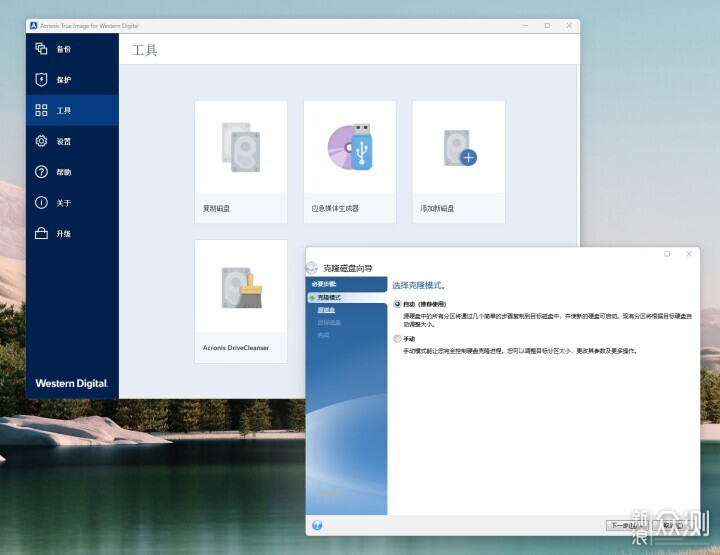This screenshot has height=555, width=720.
Task: Open the wizard help question-mark icon
Action: tap(317, 525)
